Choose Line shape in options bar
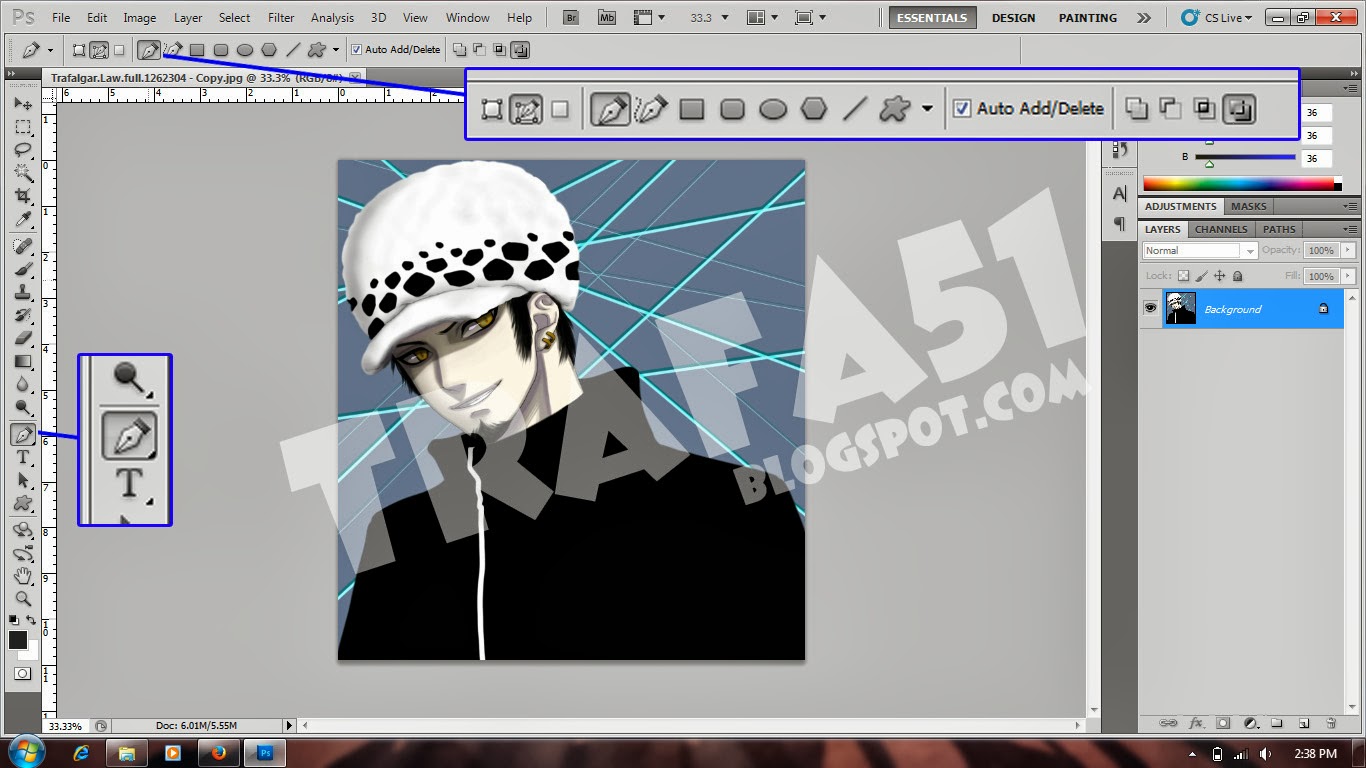 (293, 50)
